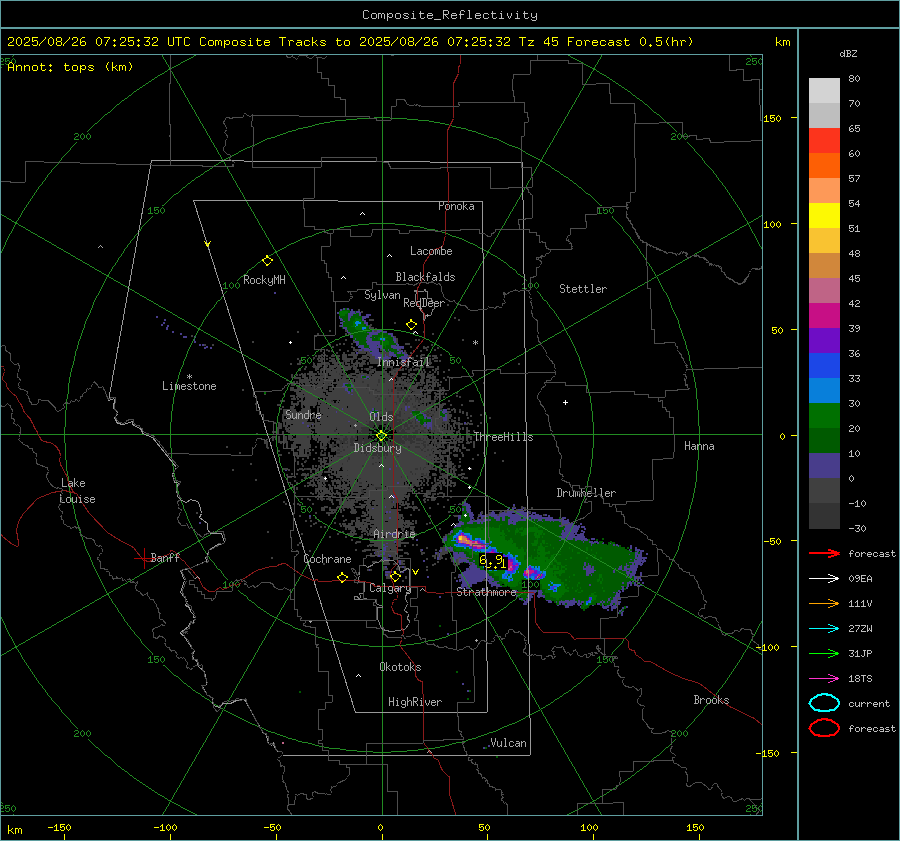
Task: Select the Sundre label
Action: pyautogui.click(x=303, y=415)
